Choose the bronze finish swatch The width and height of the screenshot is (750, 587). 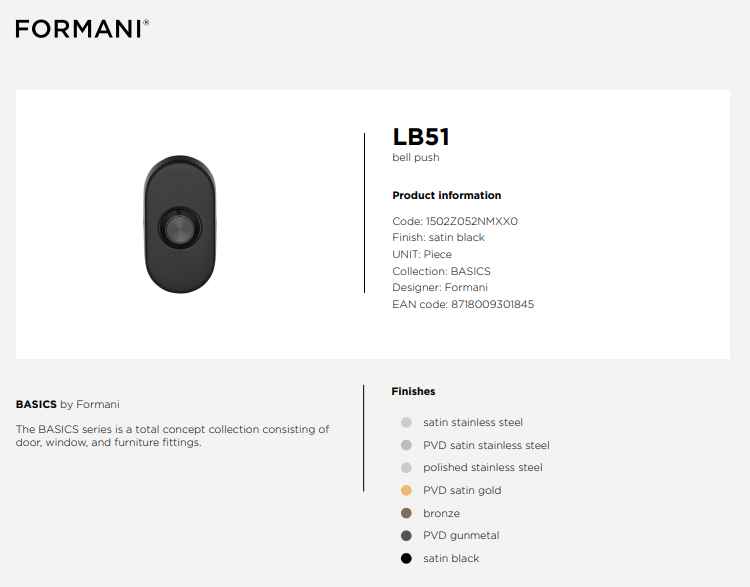(x=406, y=513)
